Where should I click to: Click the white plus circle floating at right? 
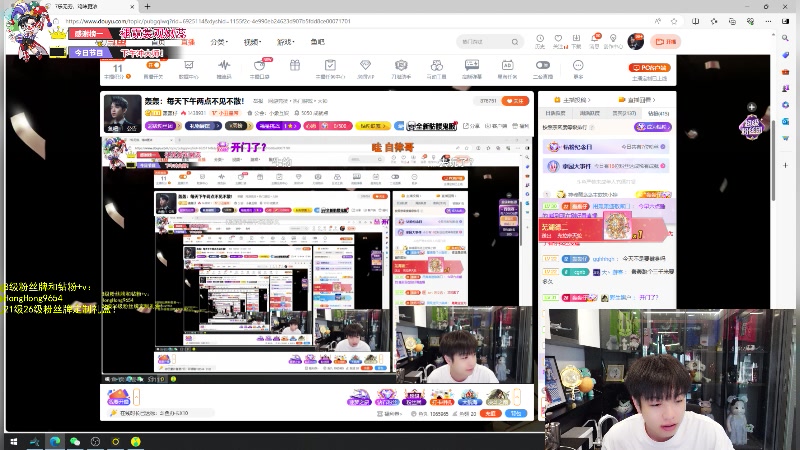[752, 107]
